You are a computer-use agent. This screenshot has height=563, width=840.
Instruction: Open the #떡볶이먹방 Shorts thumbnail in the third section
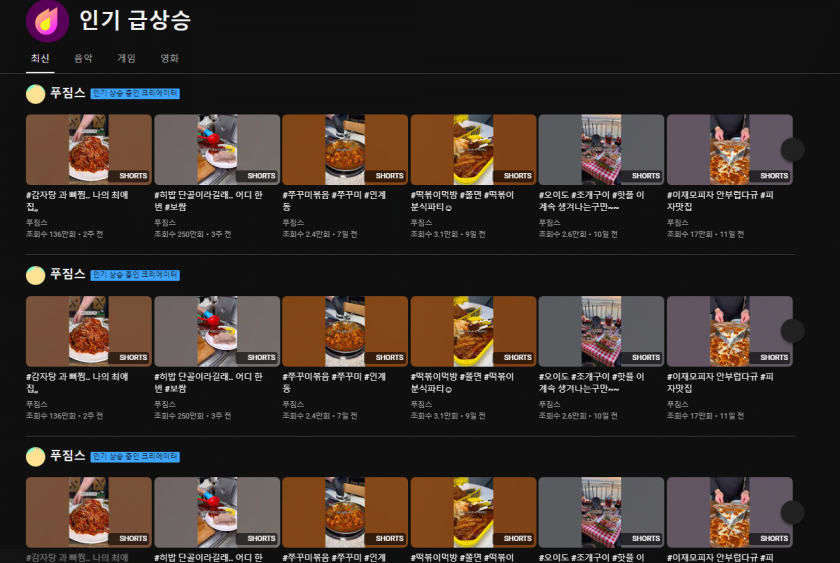(x=473, y=513)
